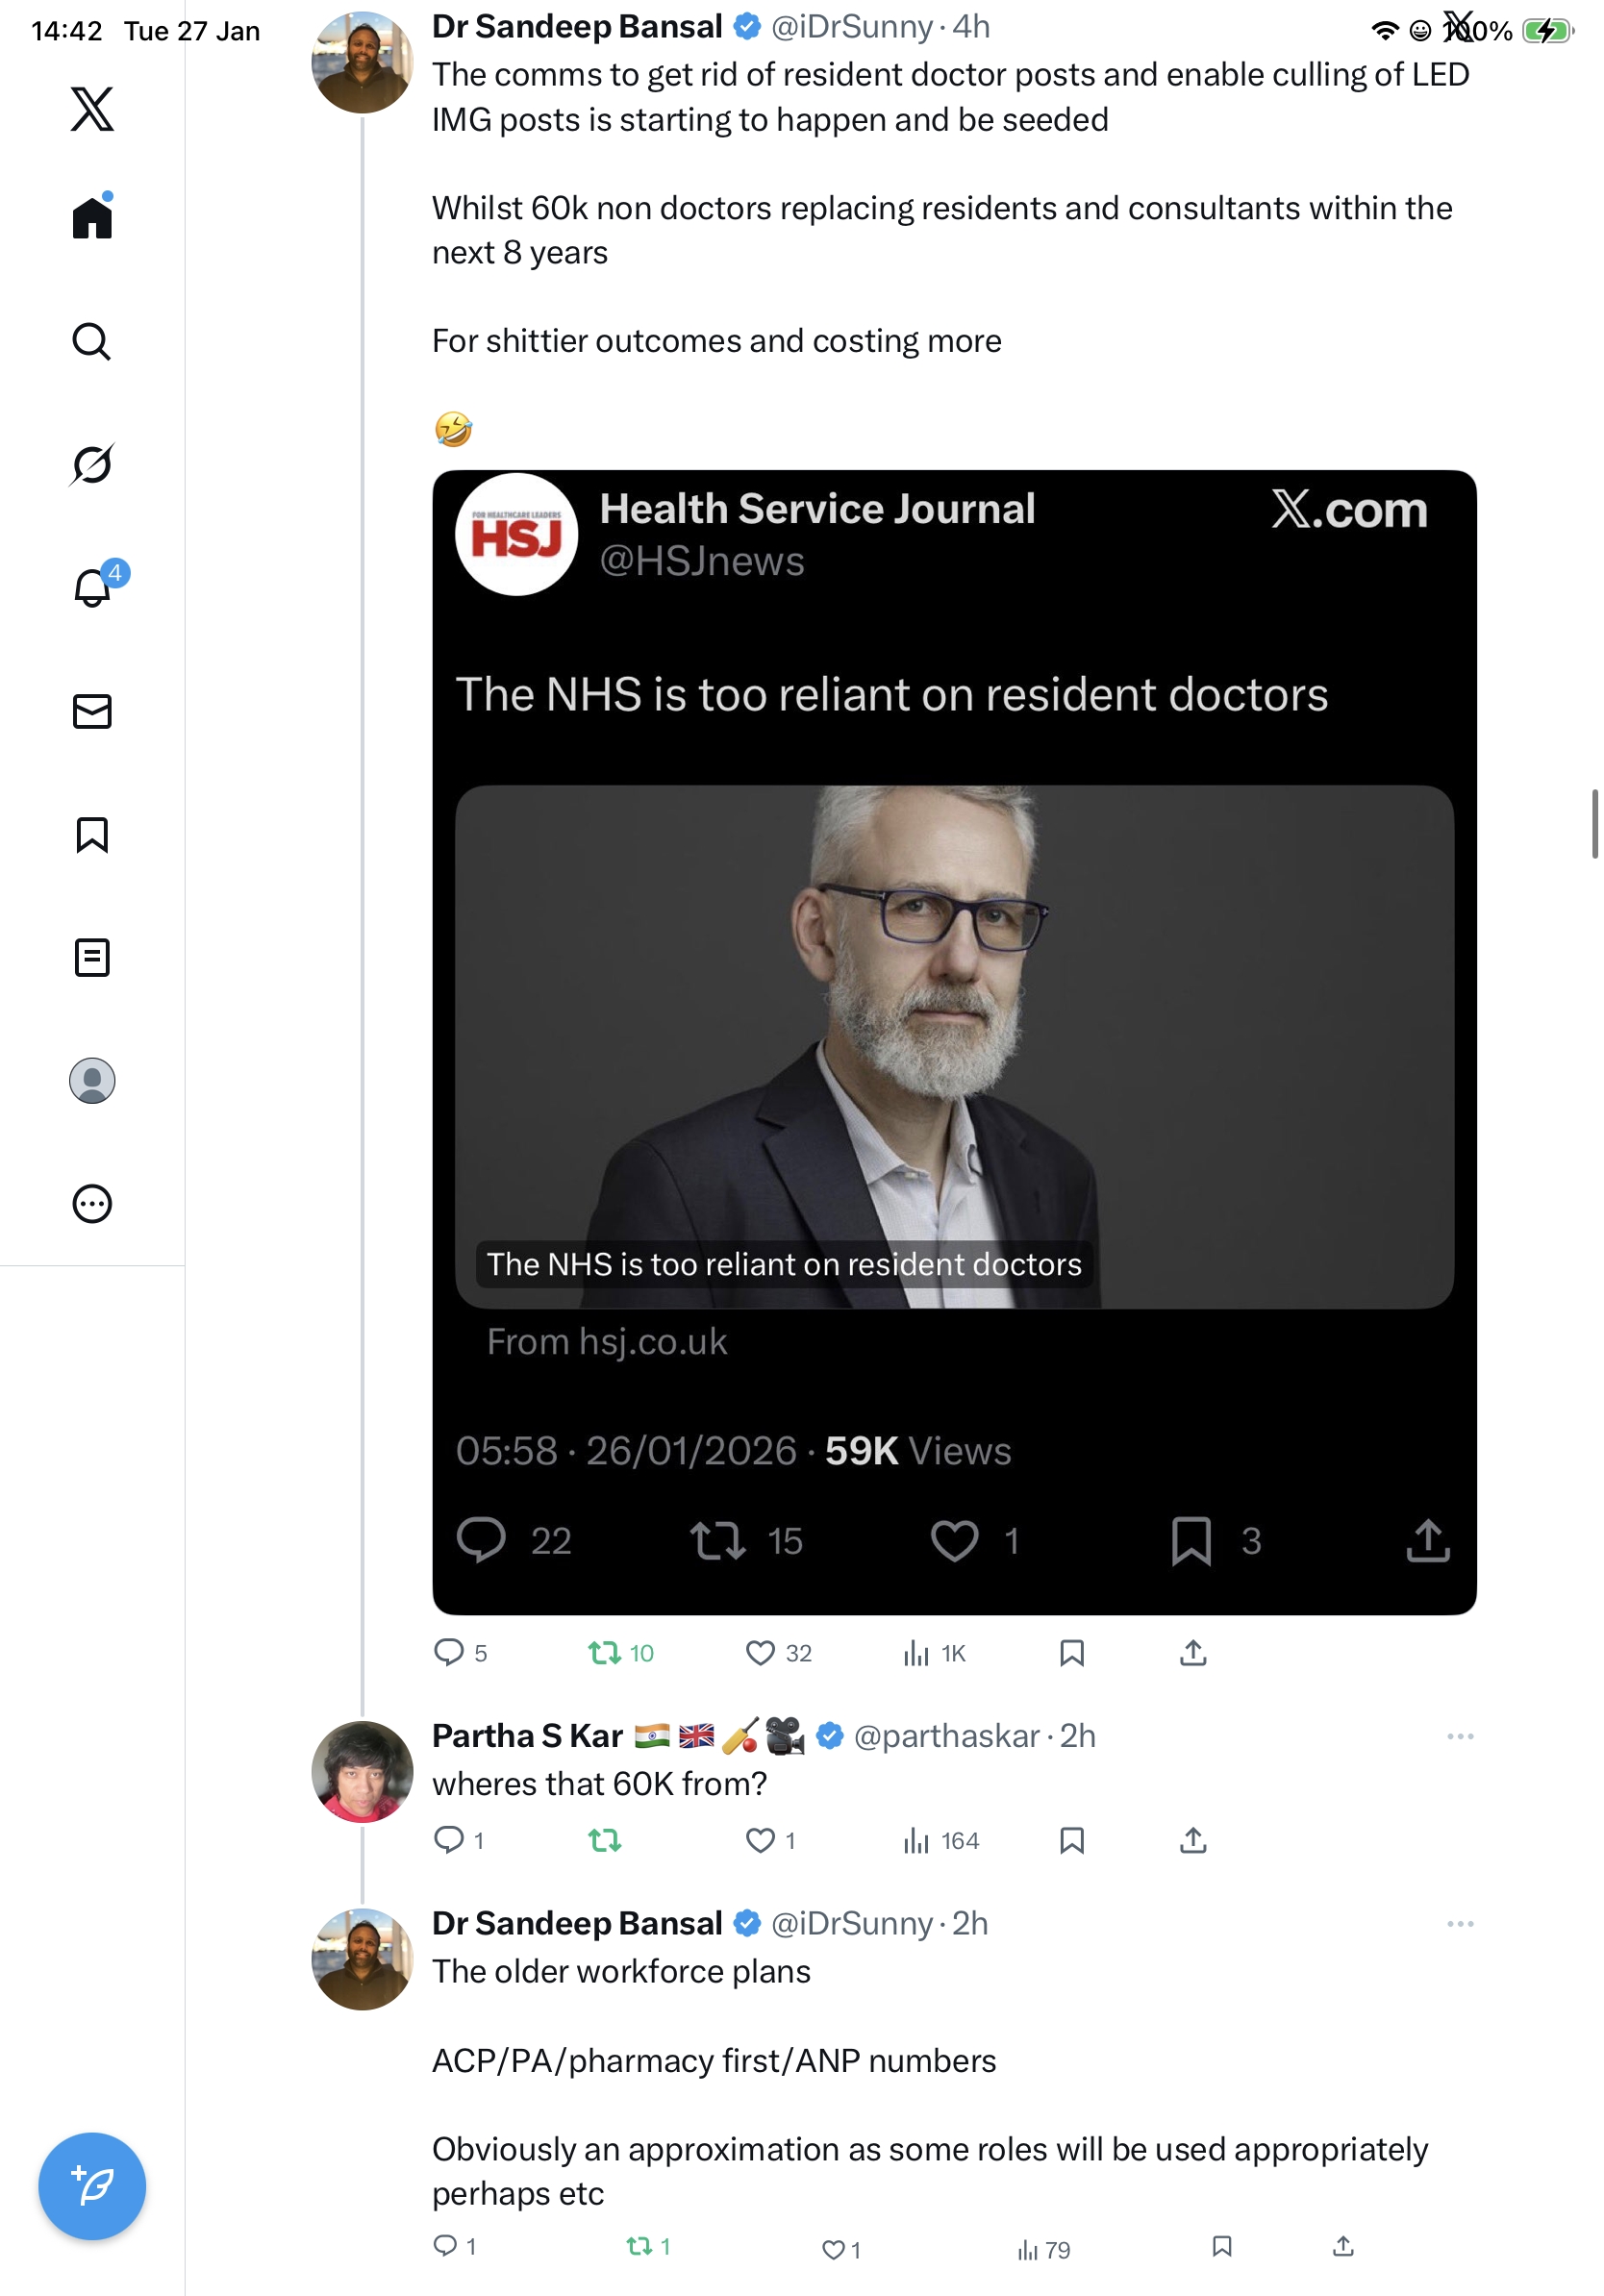
Task: Open Profile from the sidebar
Action: [92, 1081]
